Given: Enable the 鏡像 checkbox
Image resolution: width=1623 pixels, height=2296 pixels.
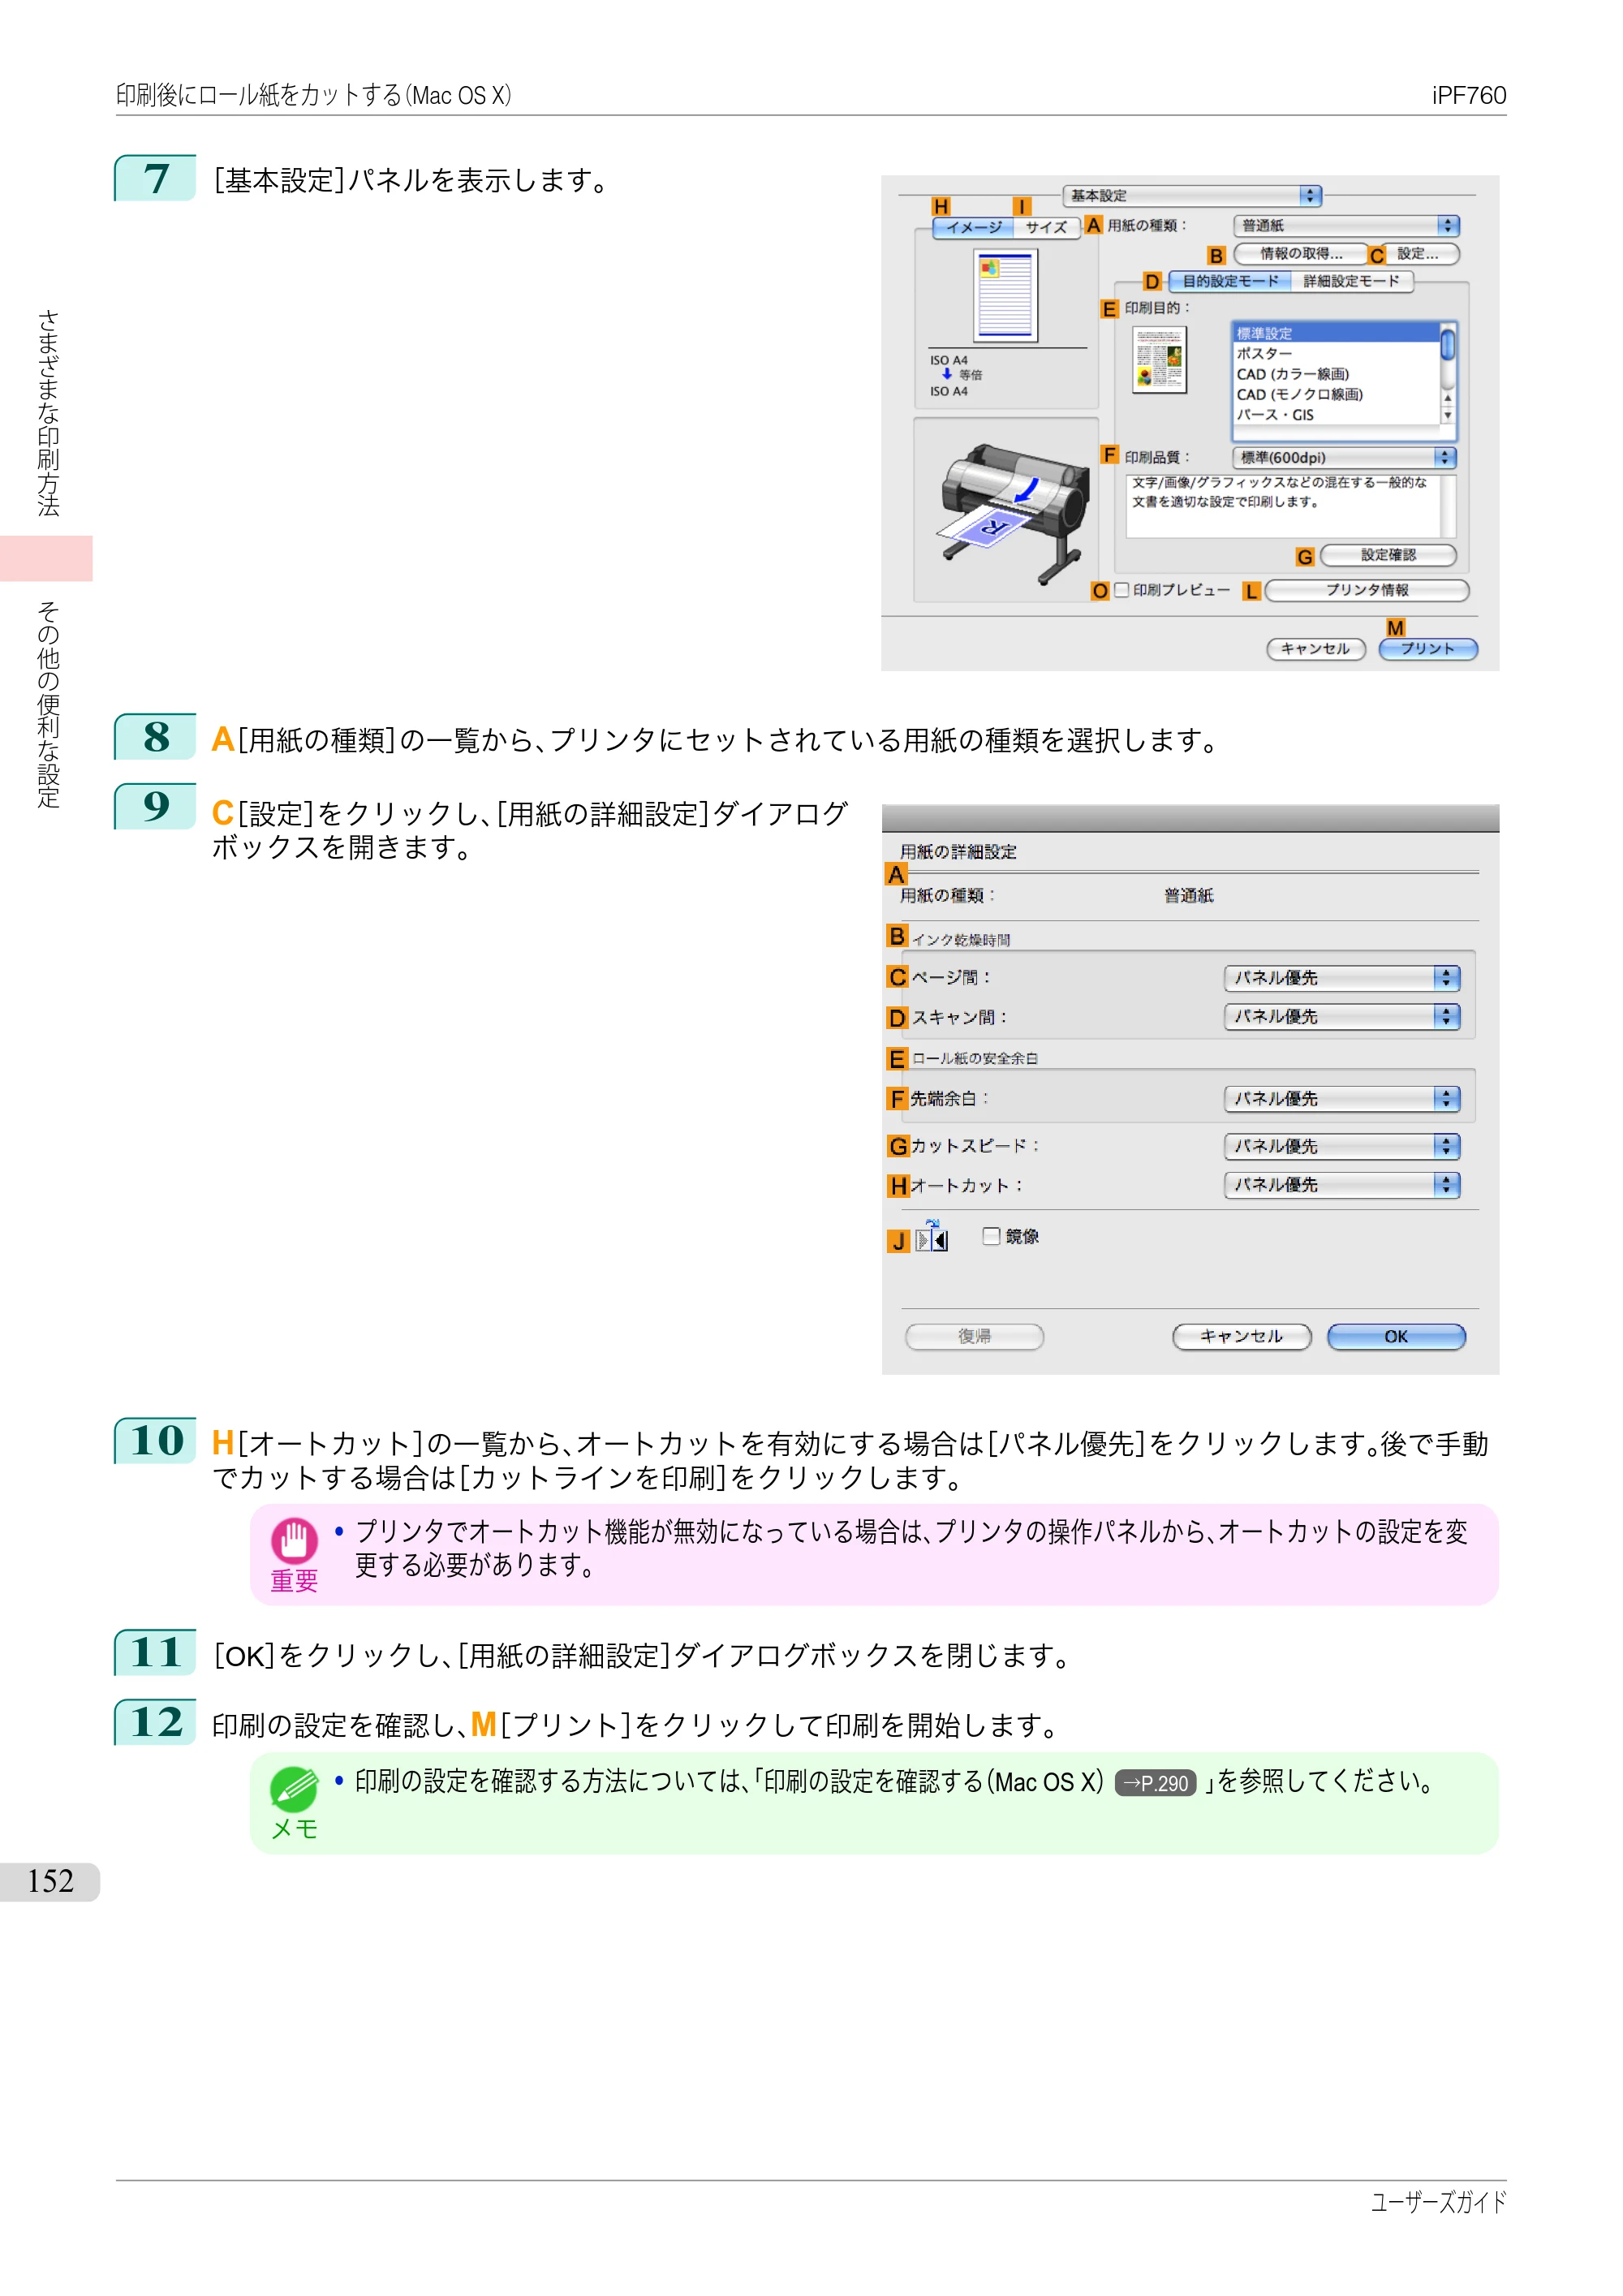Looking at the screenshot, I should coord(991,1237).
